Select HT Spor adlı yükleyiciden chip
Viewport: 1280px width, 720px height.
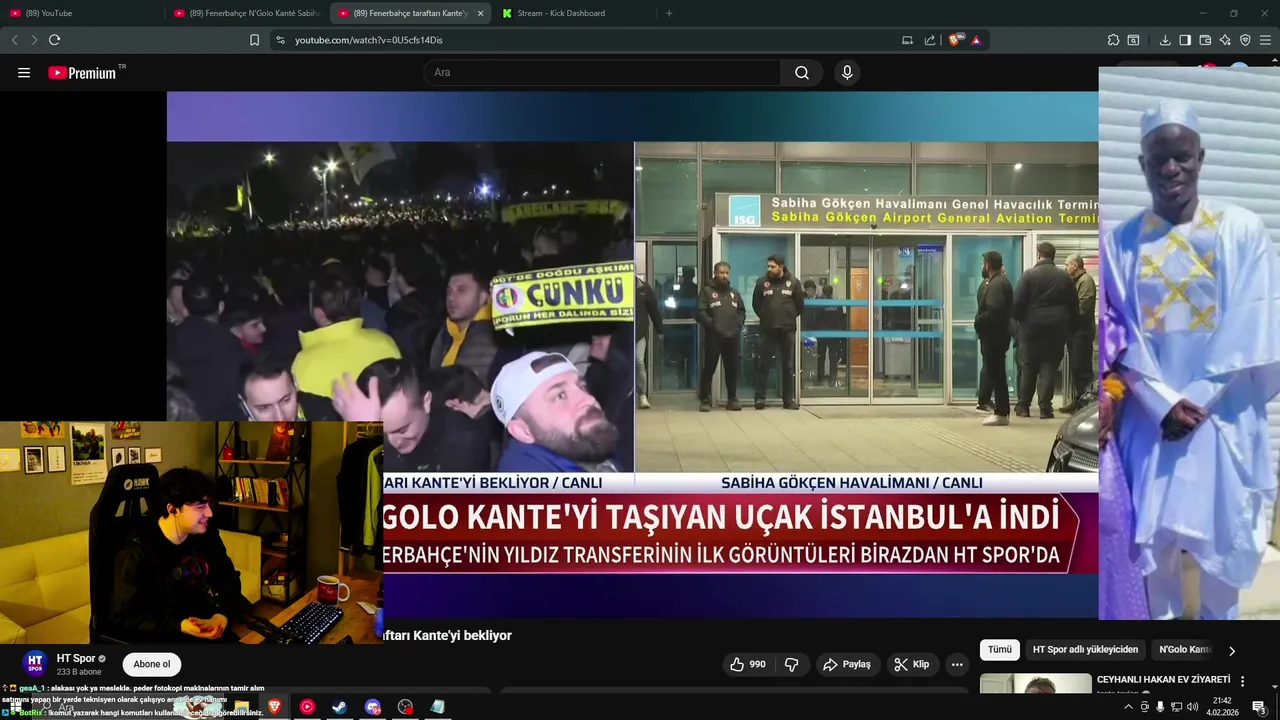point(1085,650)
